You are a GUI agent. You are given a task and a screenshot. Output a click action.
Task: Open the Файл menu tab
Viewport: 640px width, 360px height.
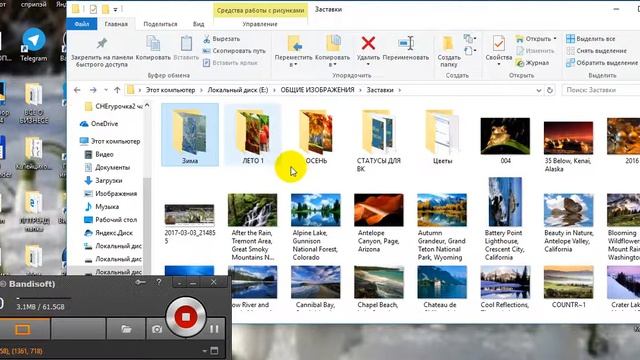[82, 24]
